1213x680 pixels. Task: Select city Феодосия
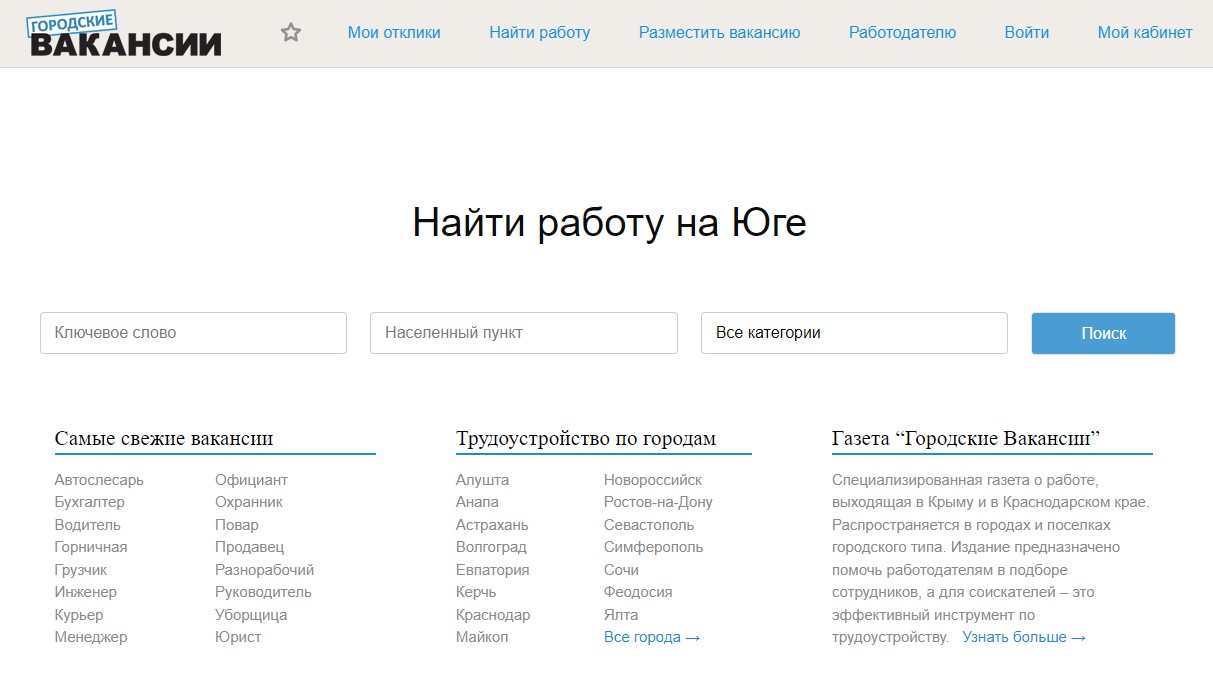click(638, 592)
